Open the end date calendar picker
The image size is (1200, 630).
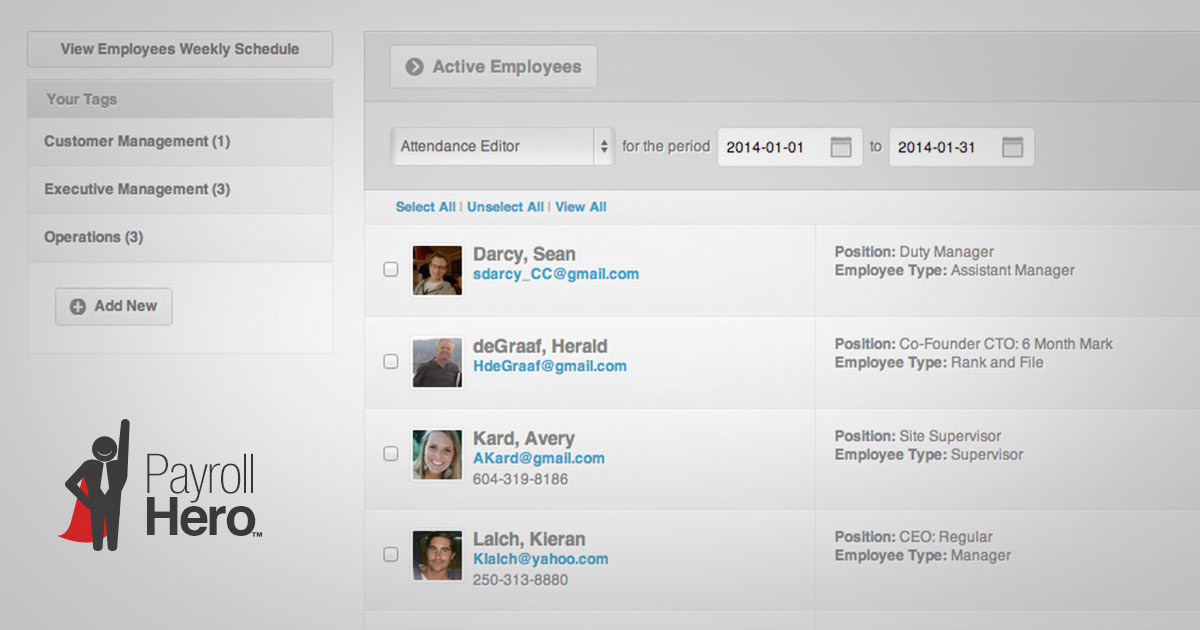[x=1013, y=146]
